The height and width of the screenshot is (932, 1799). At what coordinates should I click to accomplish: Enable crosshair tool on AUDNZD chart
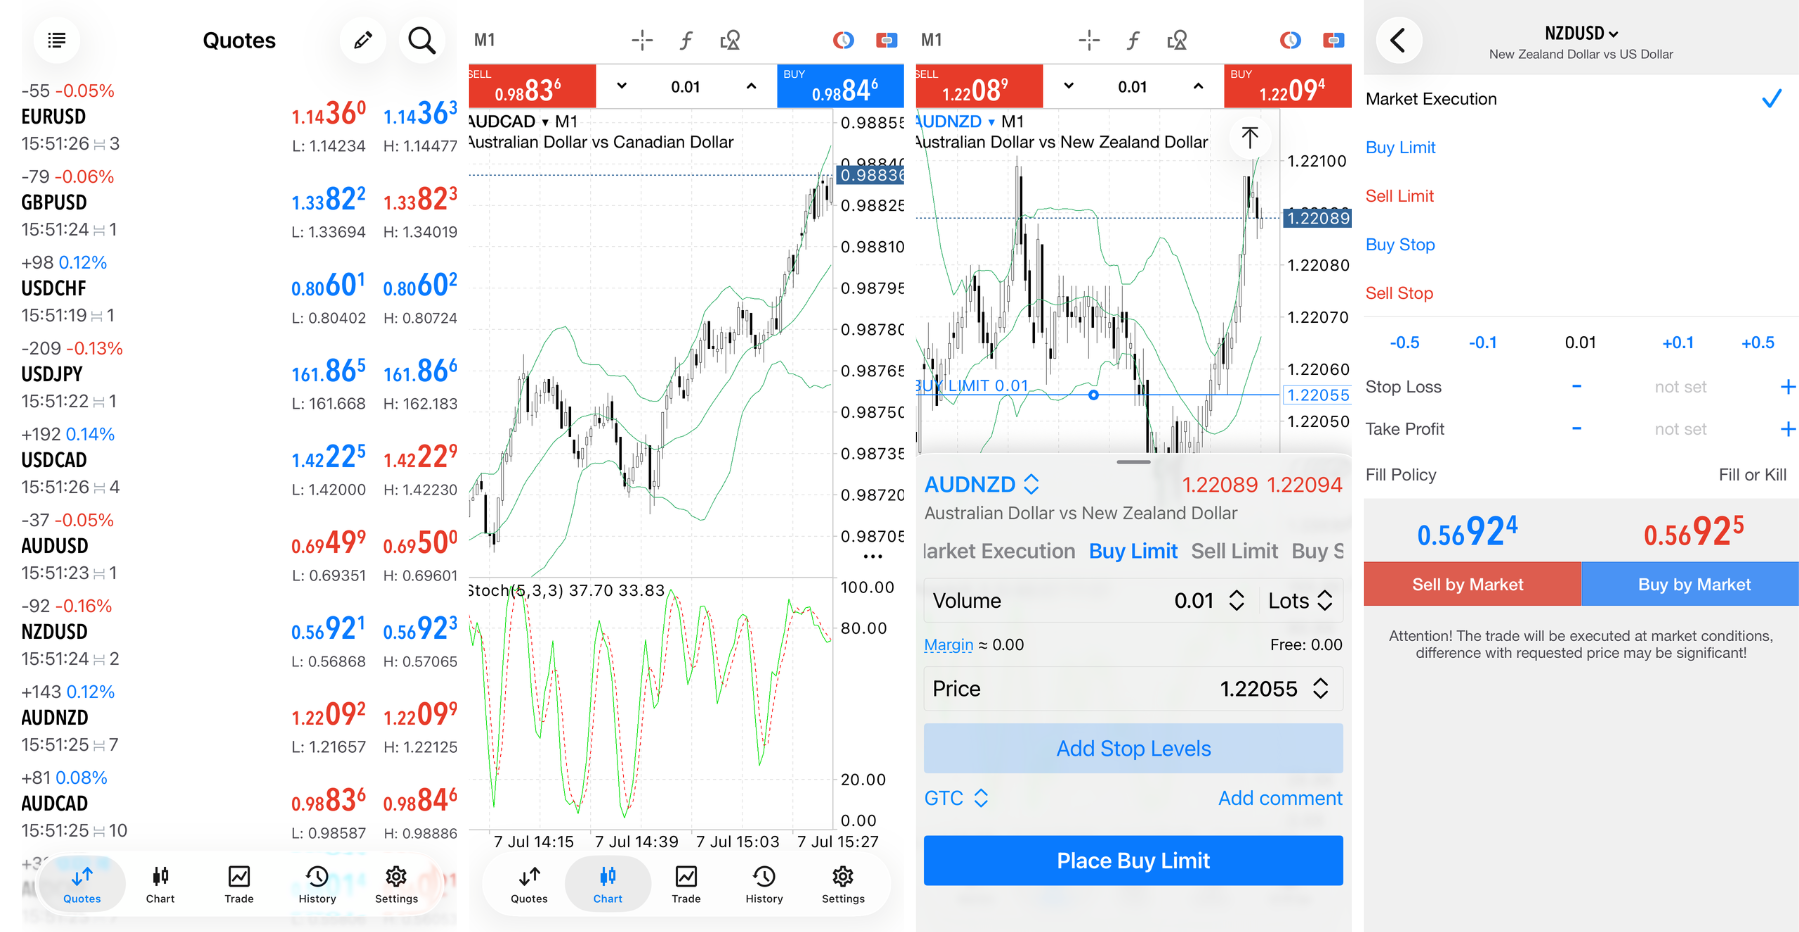1089,40
